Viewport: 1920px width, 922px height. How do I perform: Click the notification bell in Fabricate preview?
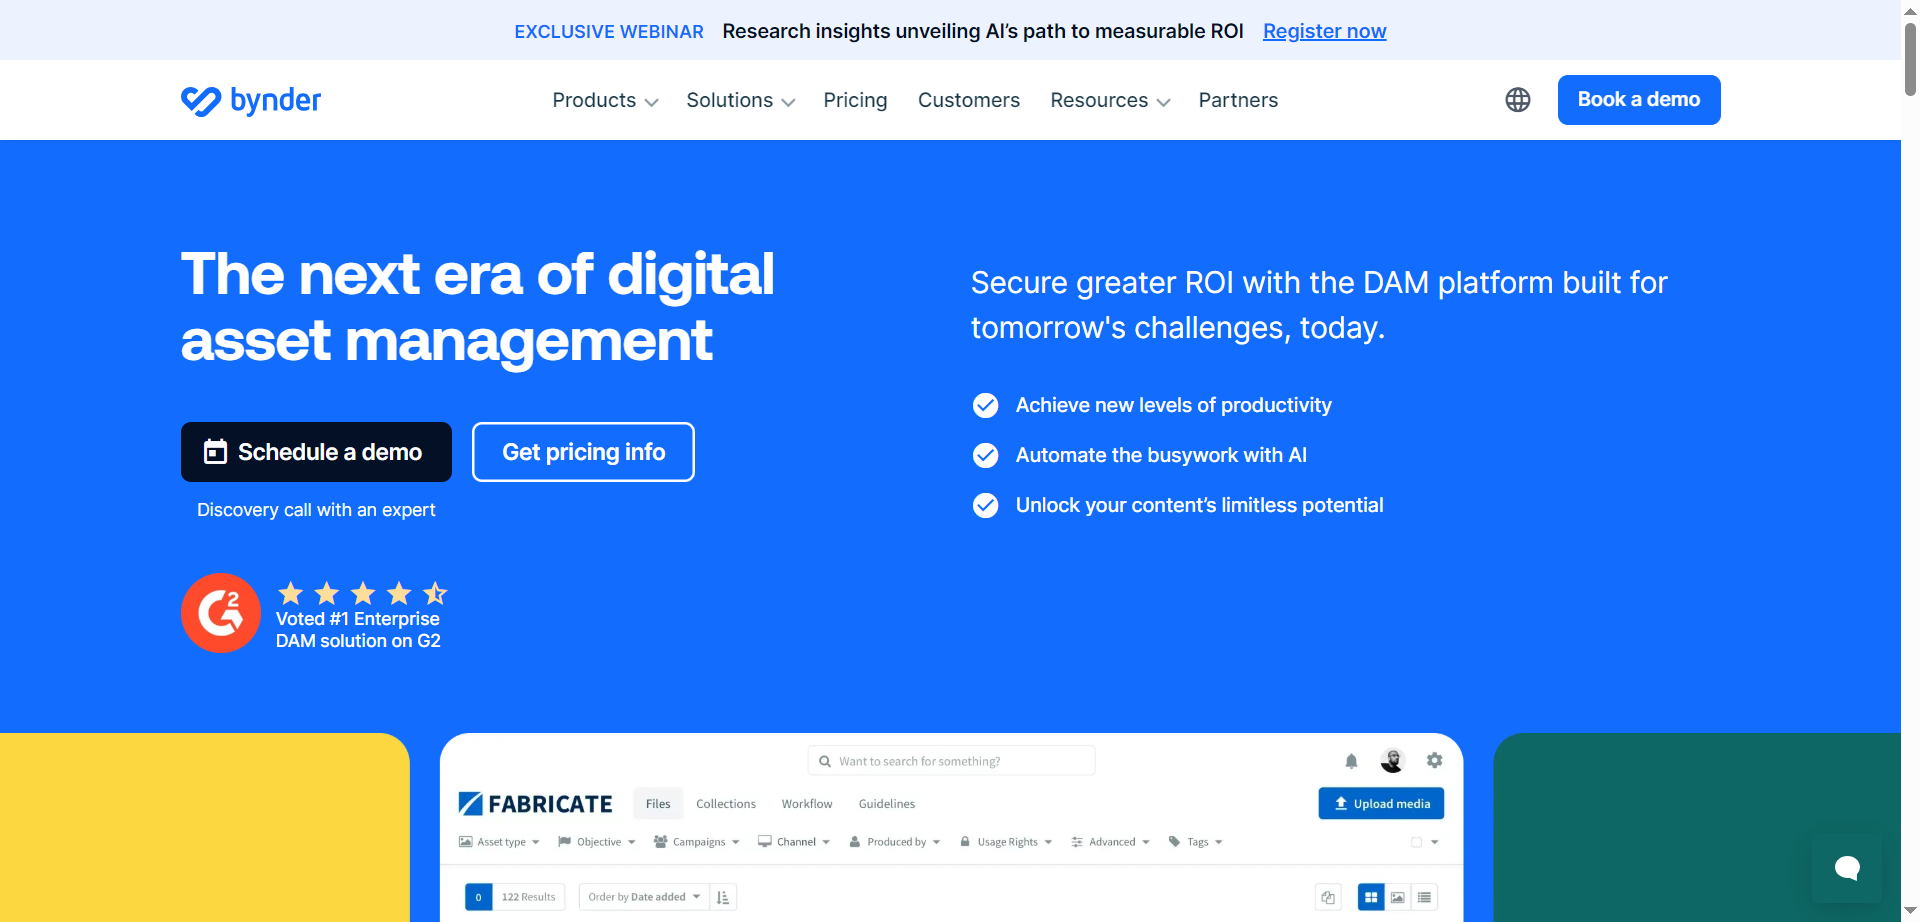(x=1351, y=761)
